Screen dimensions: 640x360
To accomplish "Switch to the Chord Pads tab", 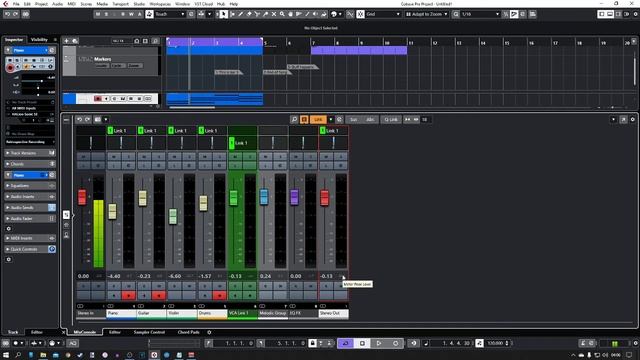I will [189, 332].
